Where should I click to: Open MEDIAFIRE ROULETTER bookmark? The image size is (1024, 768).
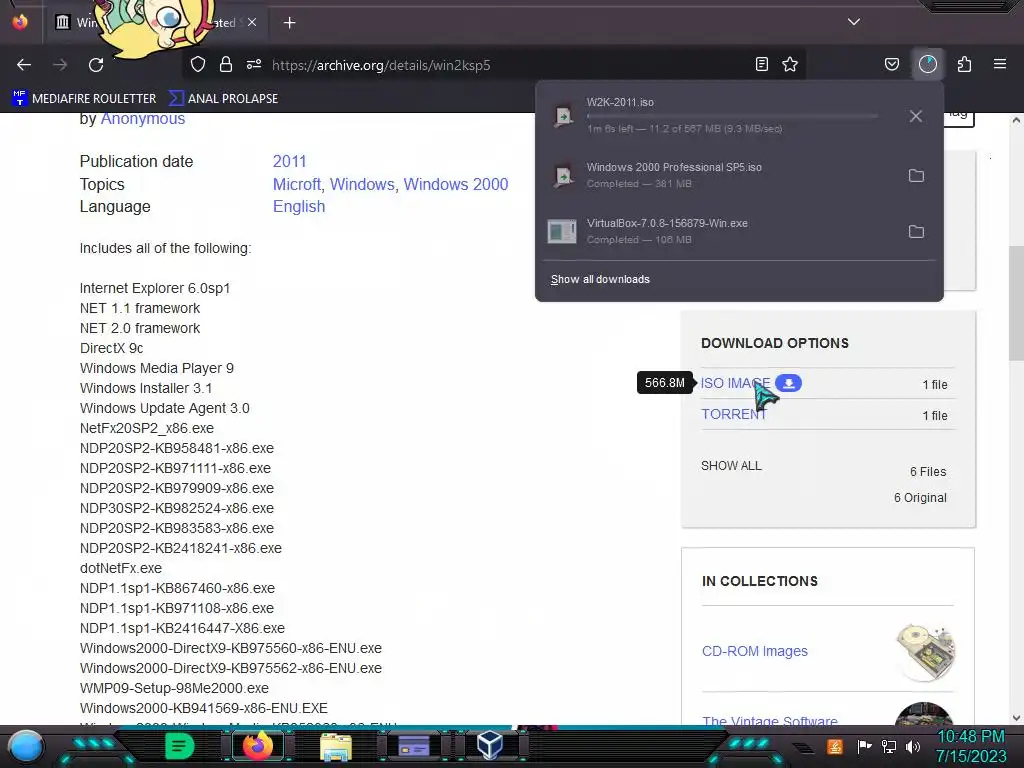[84, 99]
